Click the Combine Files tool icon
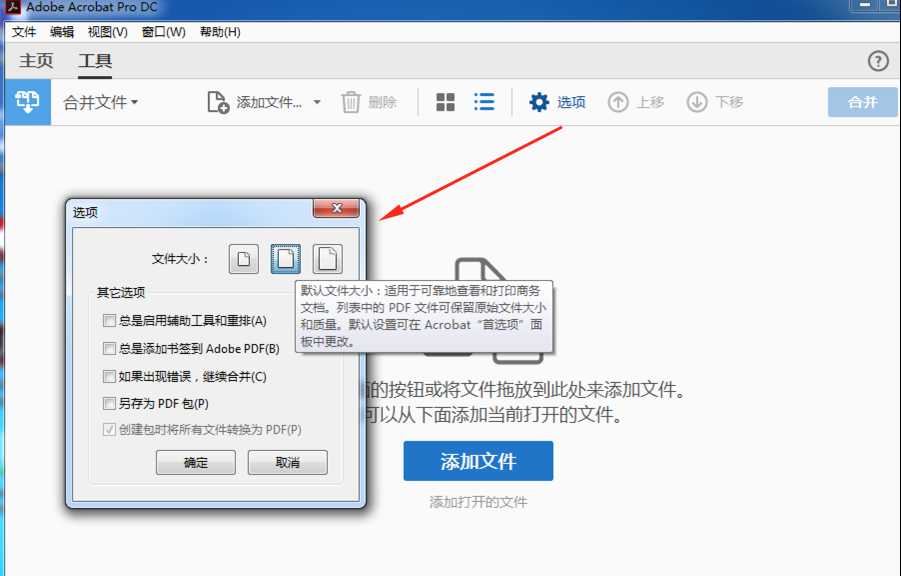Screen dimensions: 901x576 point(28,102)
